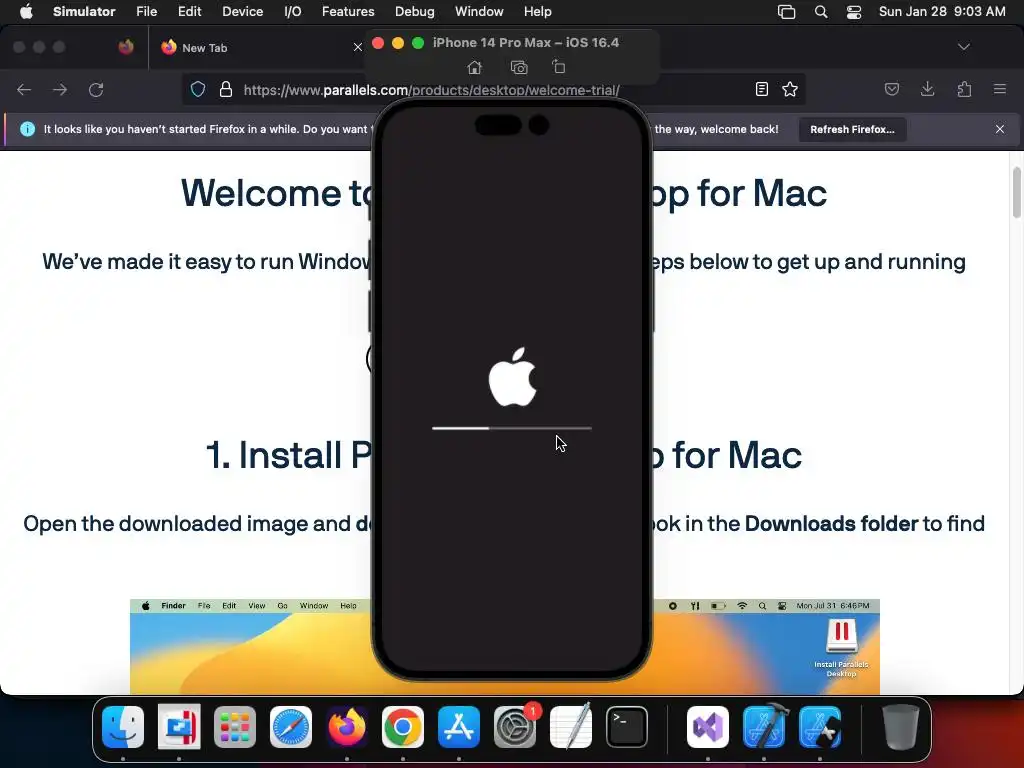Click the iPhone 14 Pro Max title text
The height and width of the screenshot is (768, 1024).
point(526,42)
